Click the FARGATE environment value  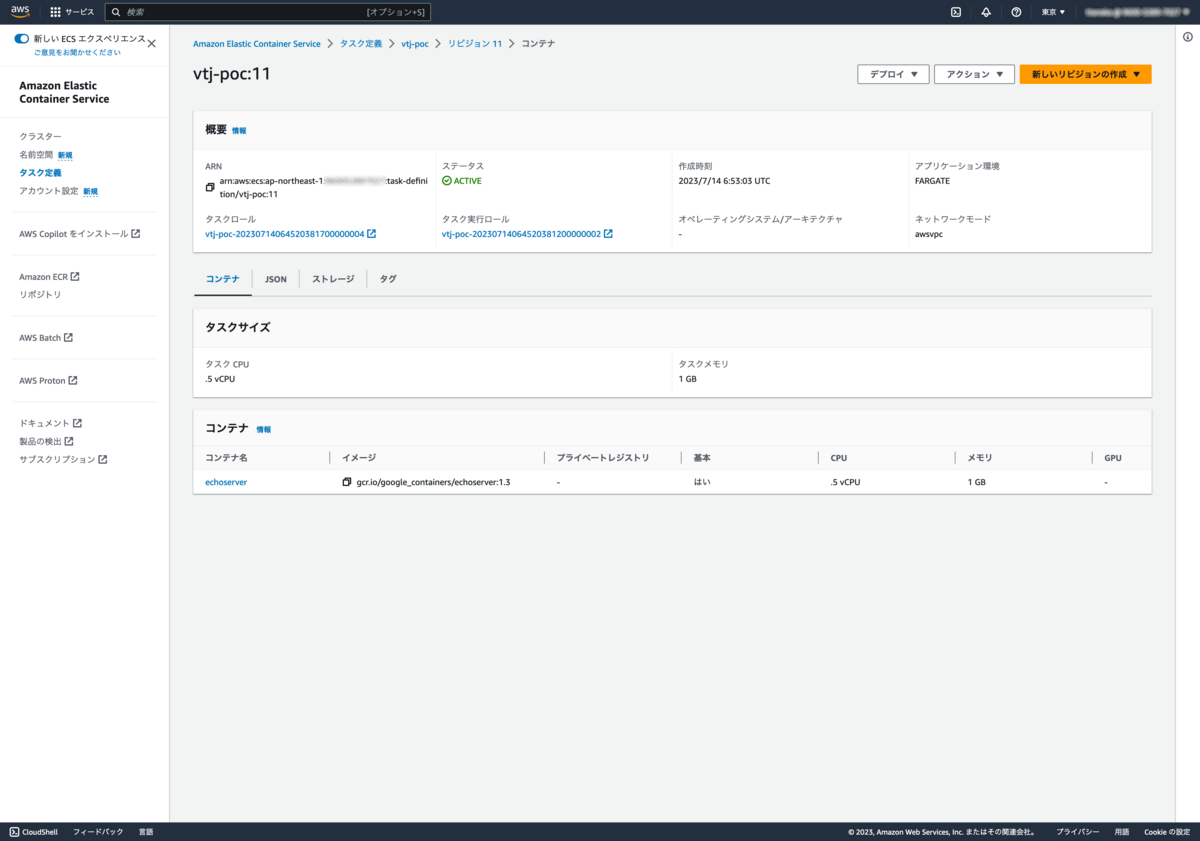point(932,181)
